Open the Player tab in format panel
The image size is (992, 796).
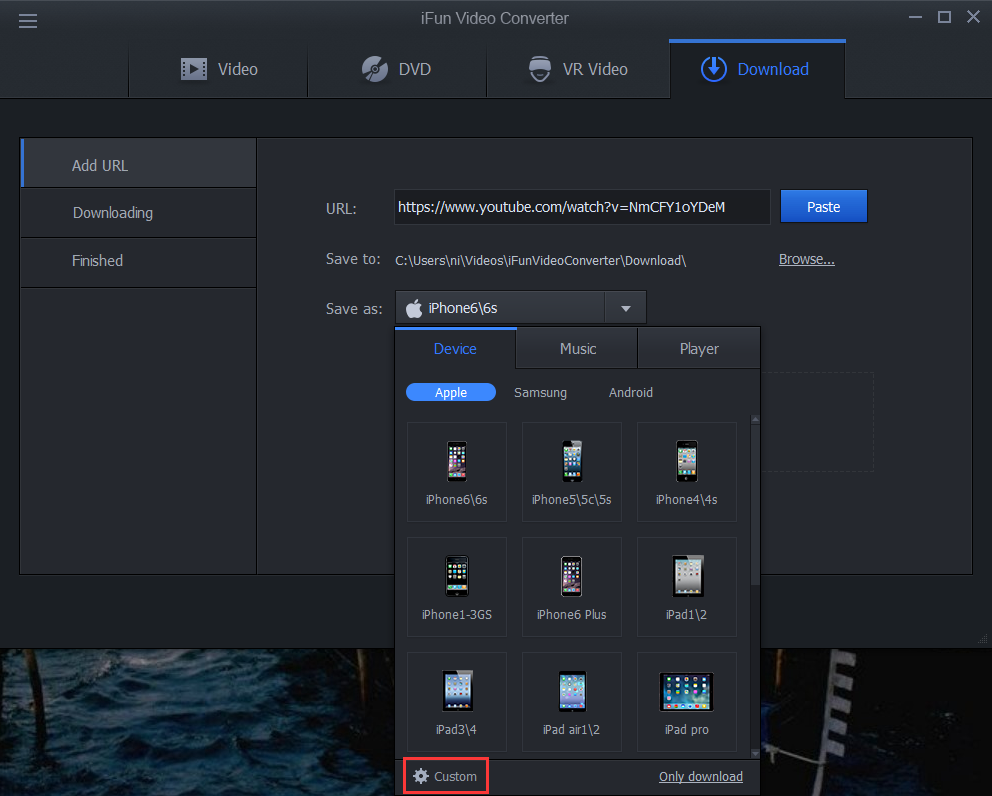(699, 349)
